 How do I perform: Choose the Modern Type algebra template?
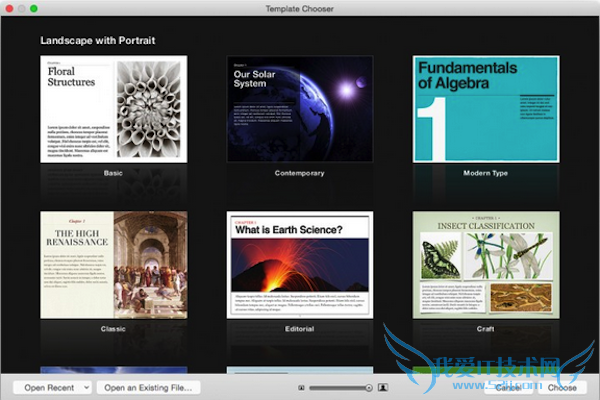point(486,108)
